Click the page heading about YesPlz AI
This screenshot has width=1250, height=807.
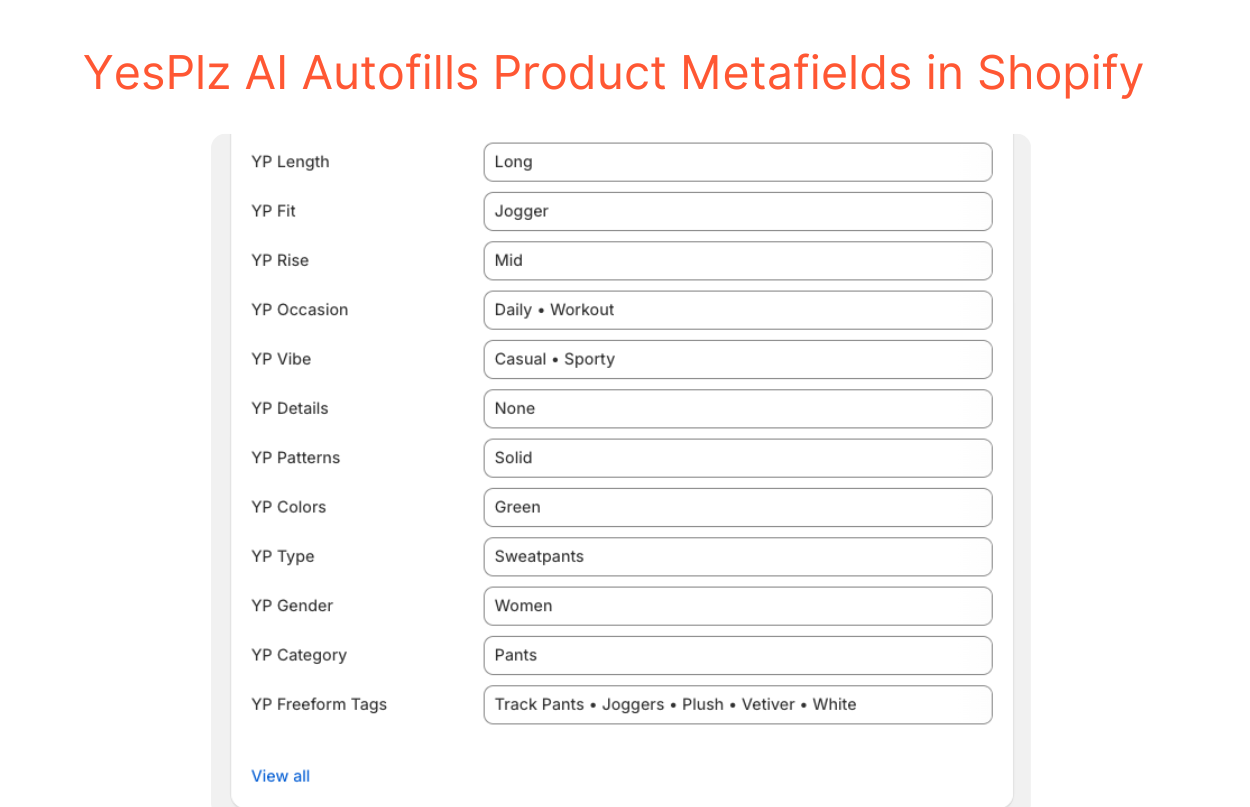tap(613, 72)
